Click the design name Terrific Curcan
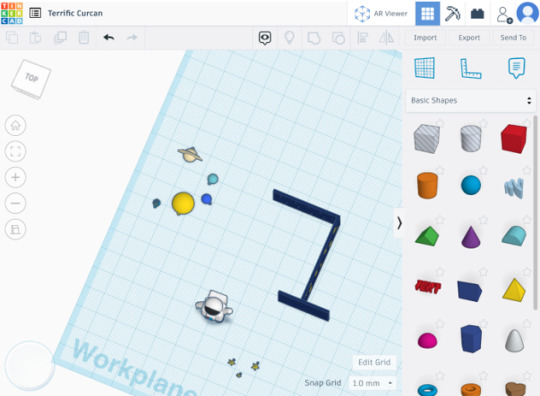540x396 pixels. pyautogui.click(x=75, y=13)
